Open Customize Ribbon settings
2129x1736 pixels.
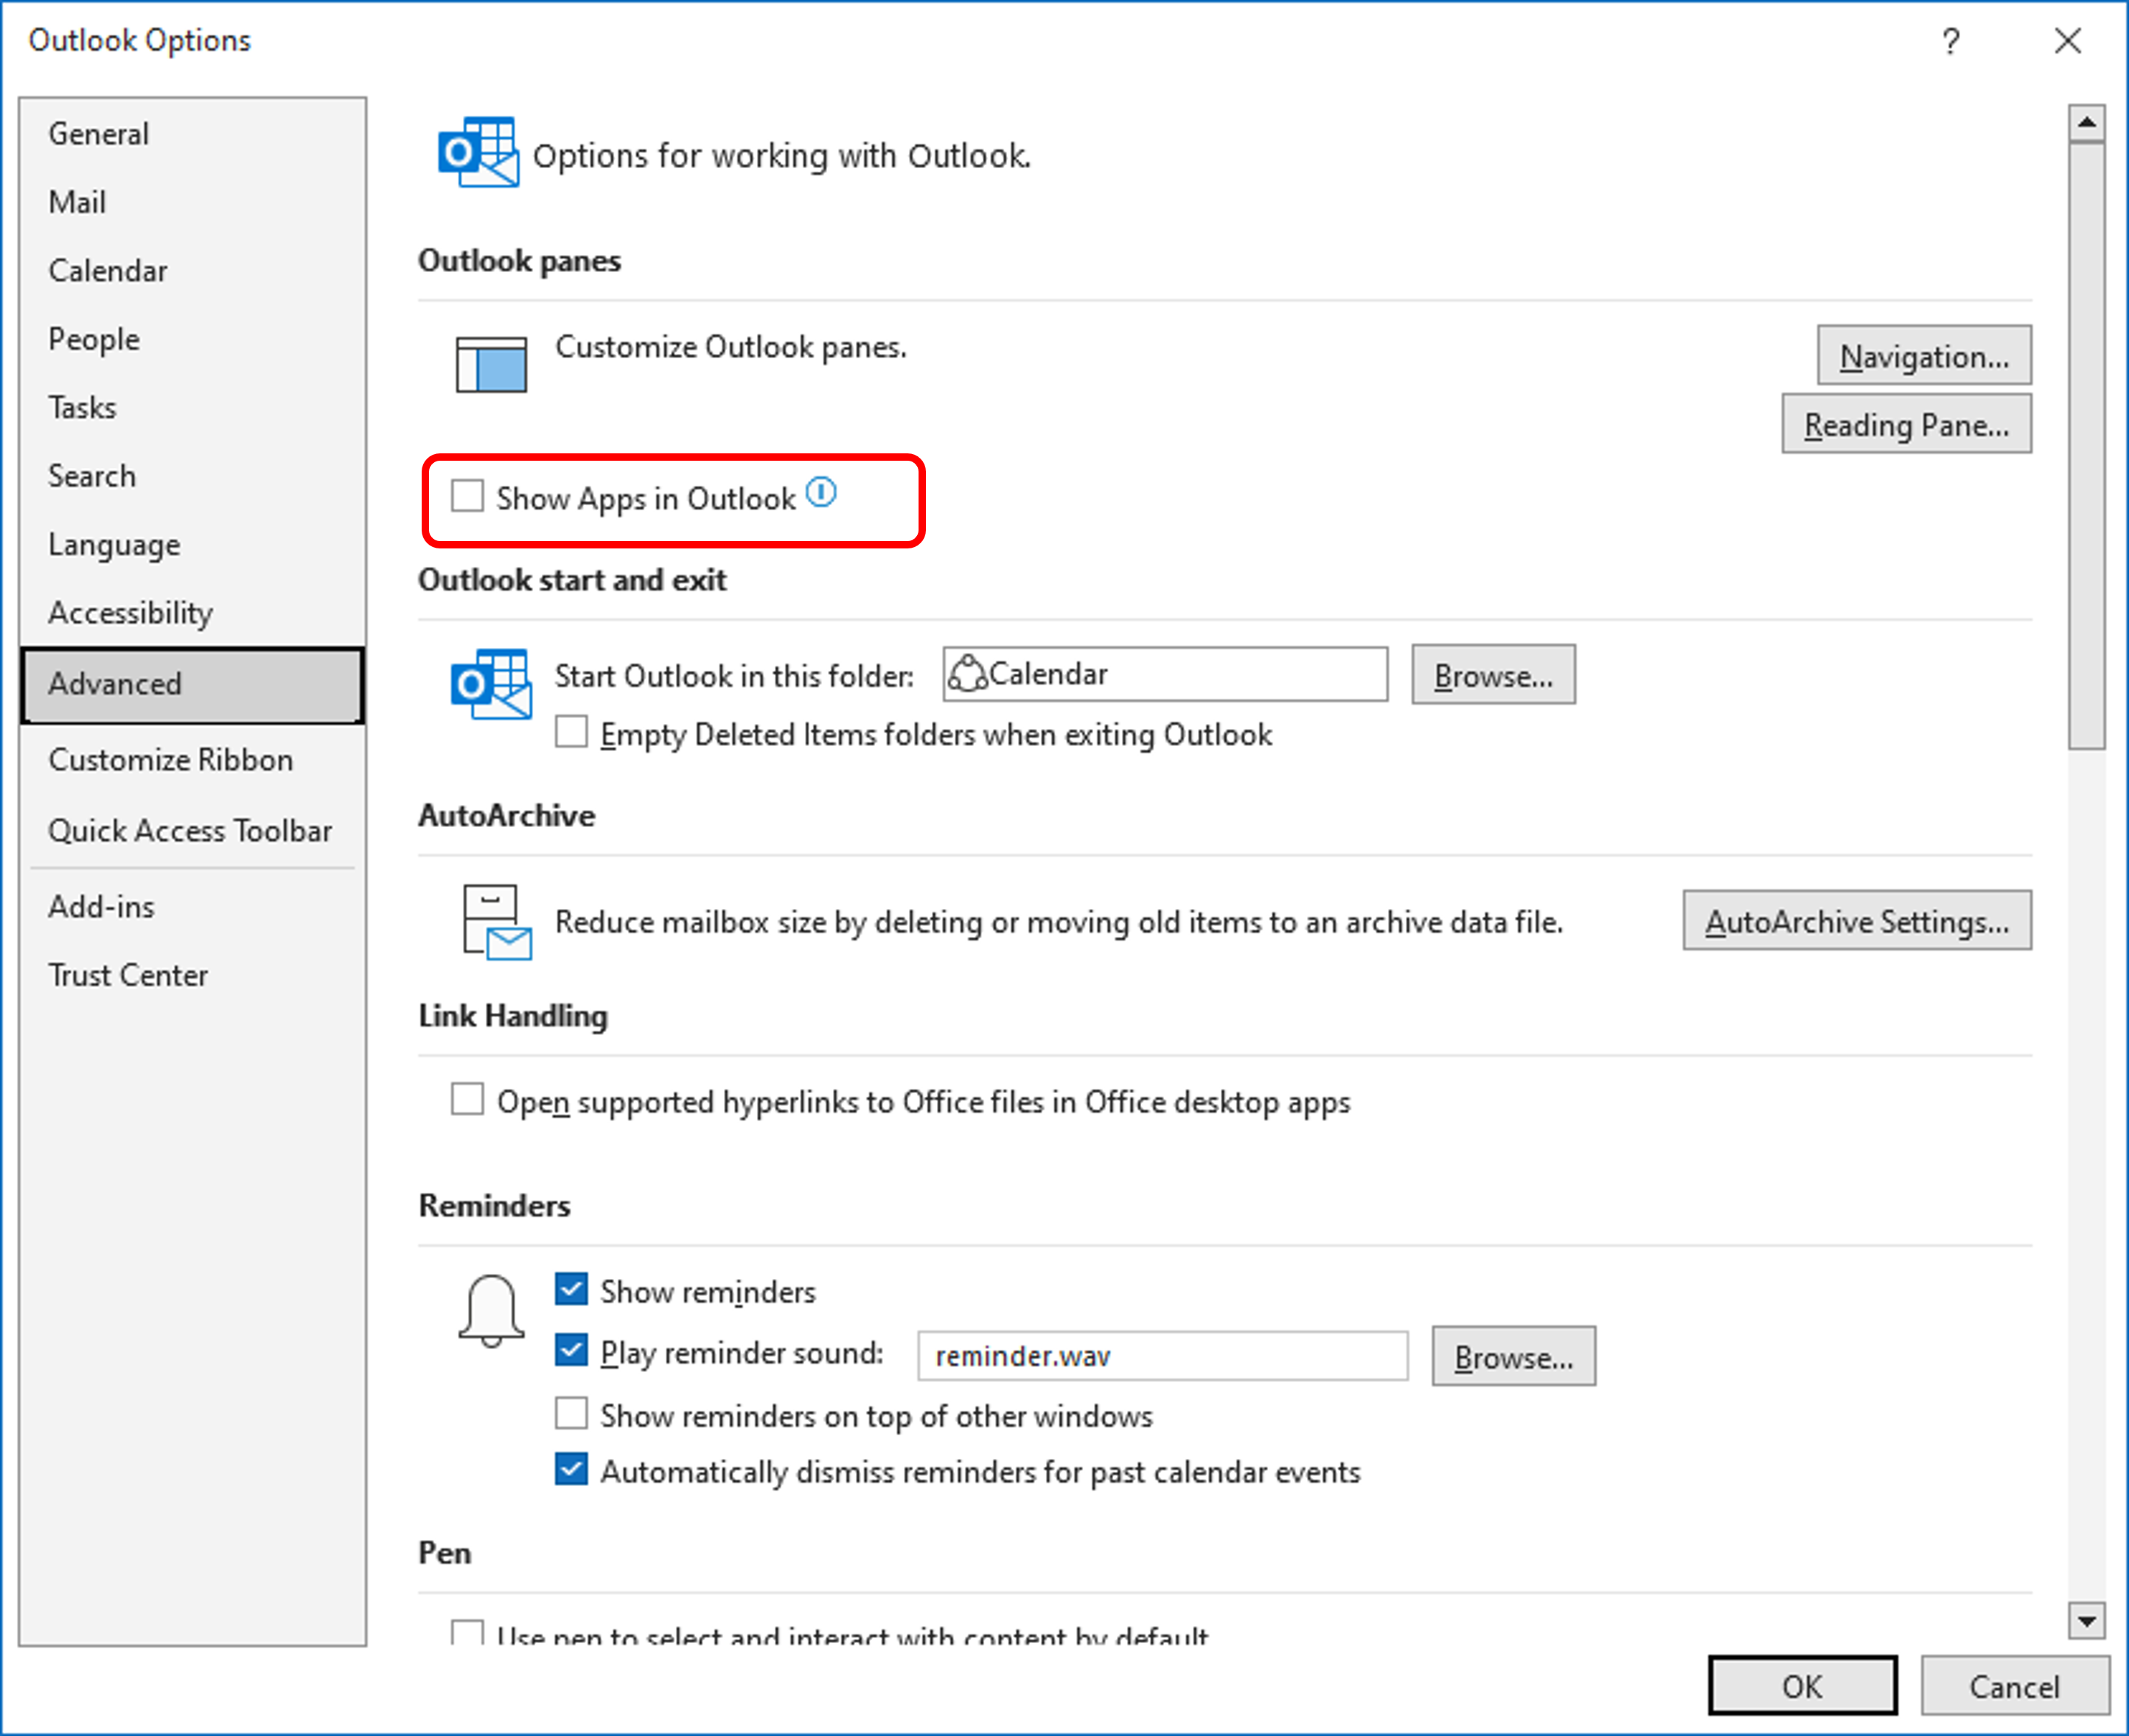pos(192,760)
